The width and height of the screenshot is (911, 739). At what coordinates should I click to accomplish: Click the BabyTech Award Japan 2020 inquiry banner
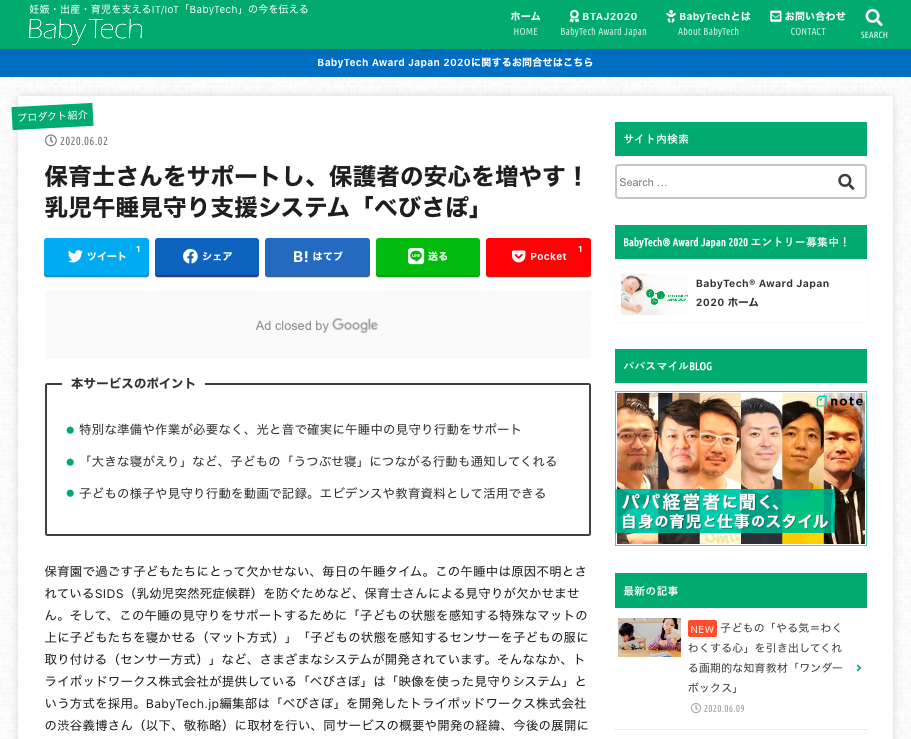tap(455, 62)
